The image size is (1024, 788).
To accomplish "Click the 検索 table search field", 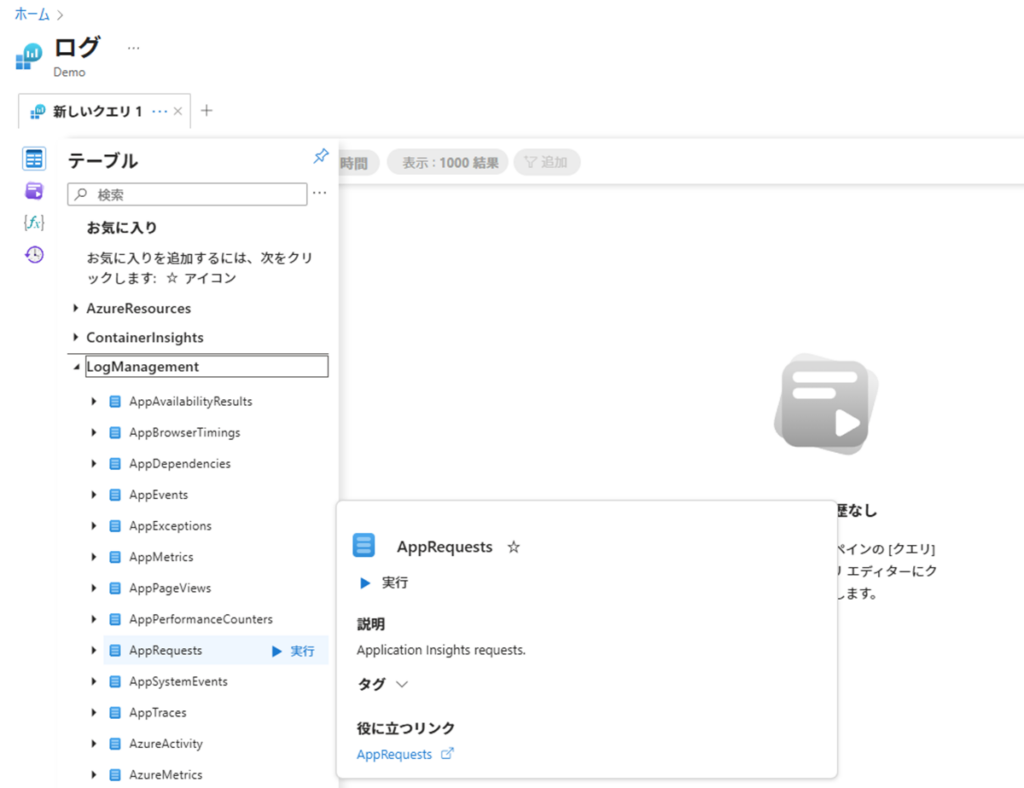I will pos(195,195).
